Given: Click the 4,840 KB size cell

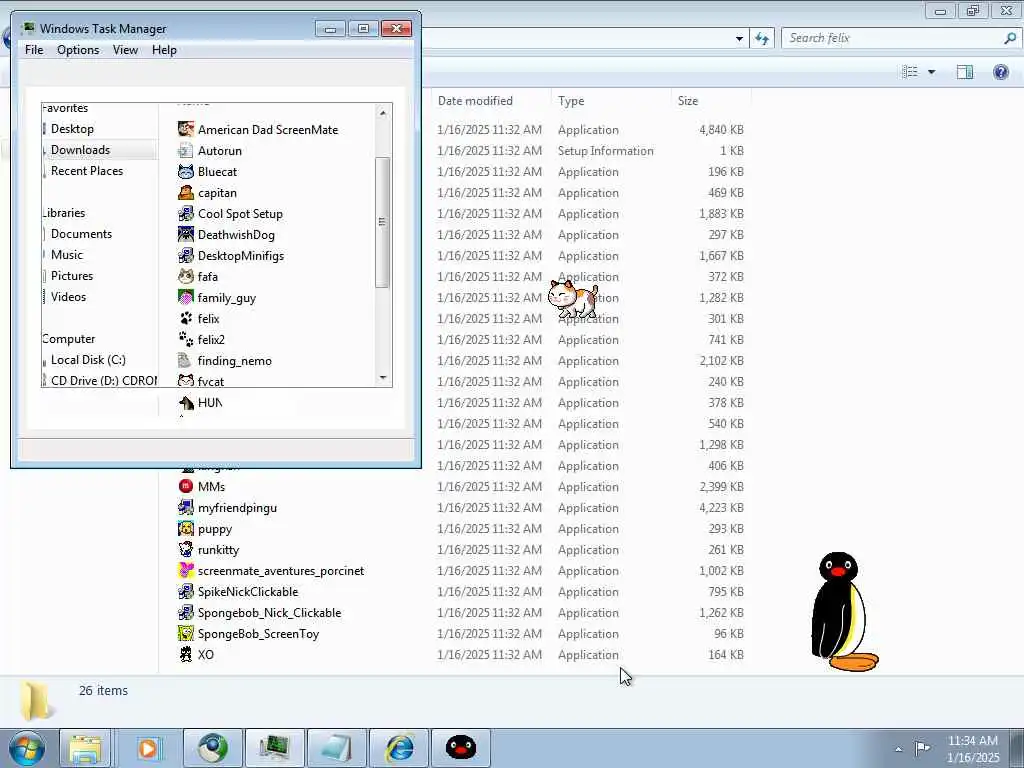Looking at the screenshot, I should [x=721, y=129].
